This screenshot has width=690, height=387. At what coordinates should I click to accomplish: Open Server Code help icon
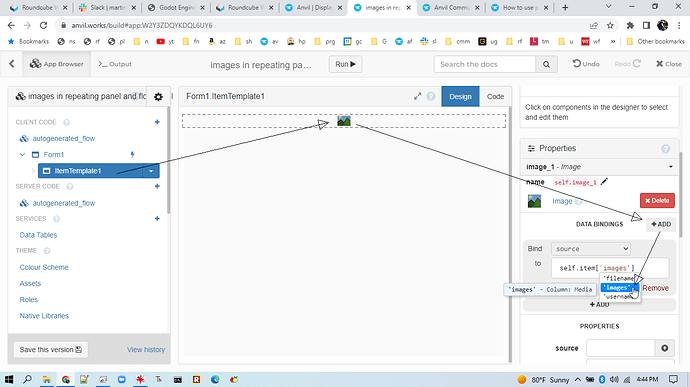coord(70,187)
